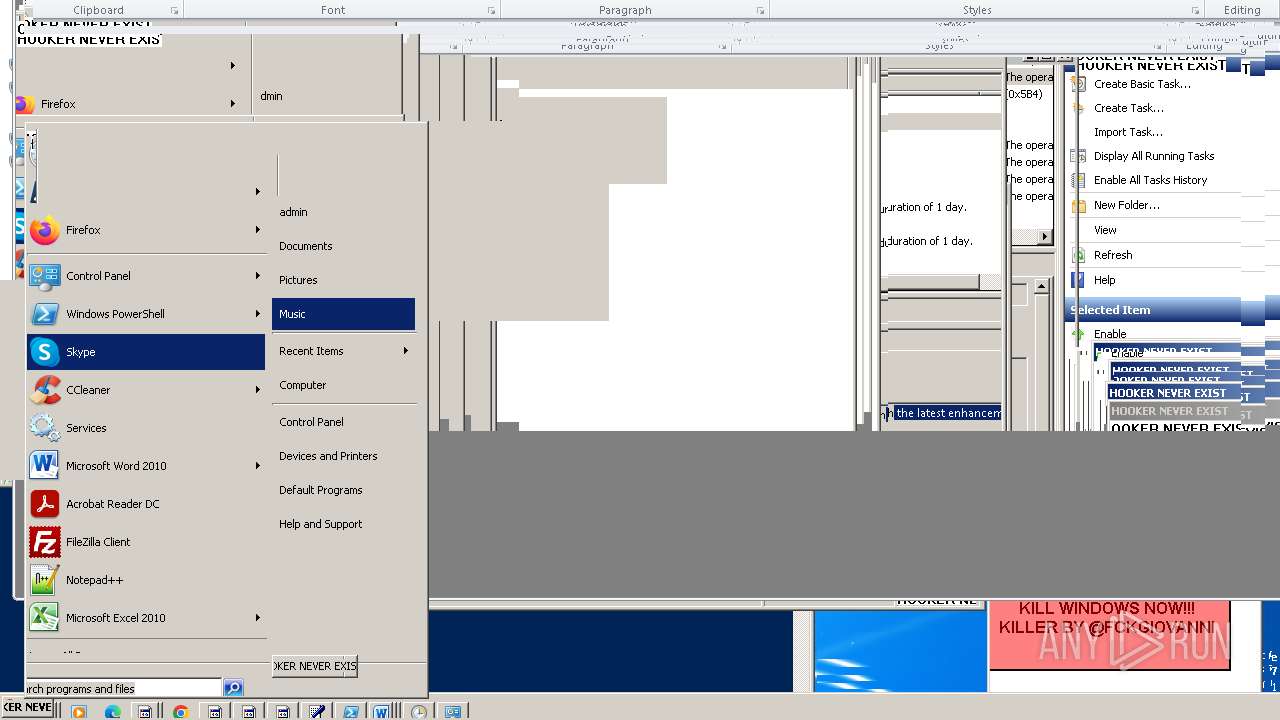Open Skype from the Start menu
Viewport: 1280px width, 720px height.
(x=145, y=352)
